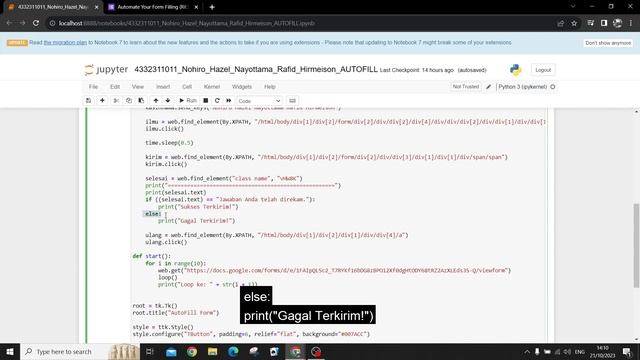Open a new browser tab

(212, 7)
